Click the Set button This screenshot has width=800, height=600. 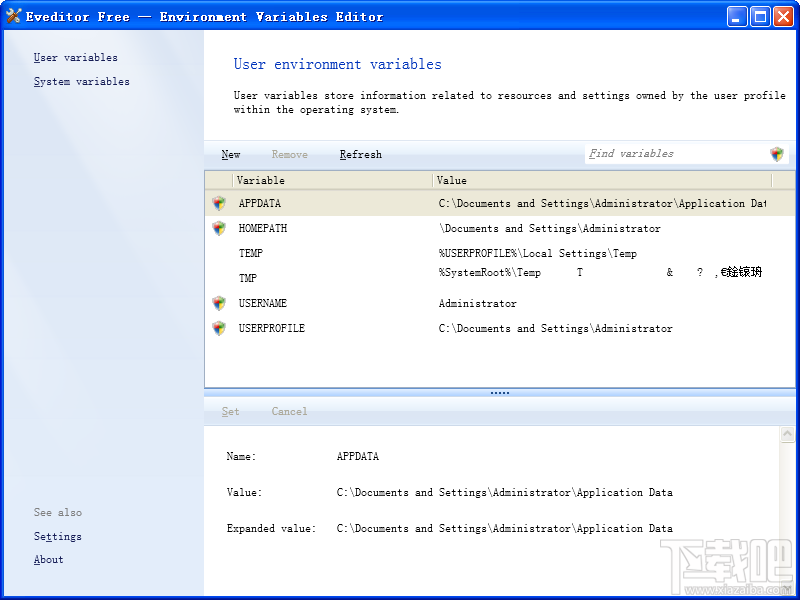[230, 411]
